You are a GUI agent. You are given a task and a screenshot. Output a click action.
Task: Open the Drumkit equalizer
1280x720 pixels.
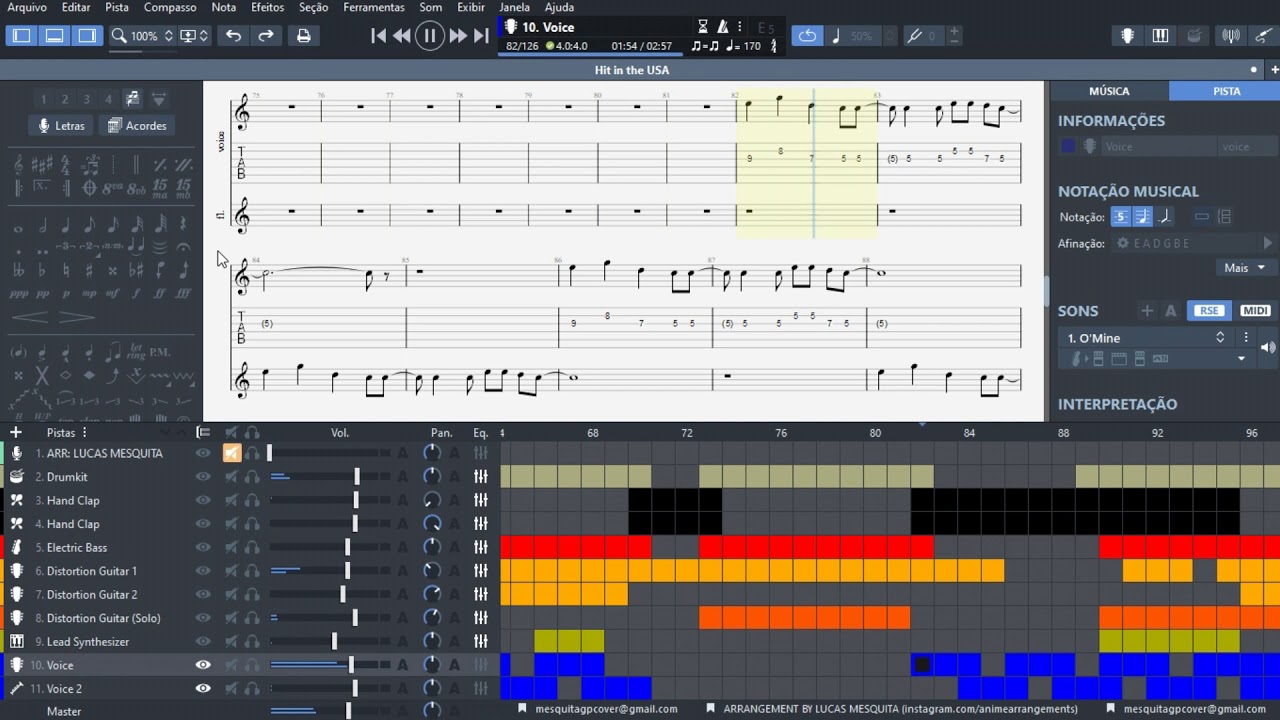pyautogui.click(x=481, y=477)
